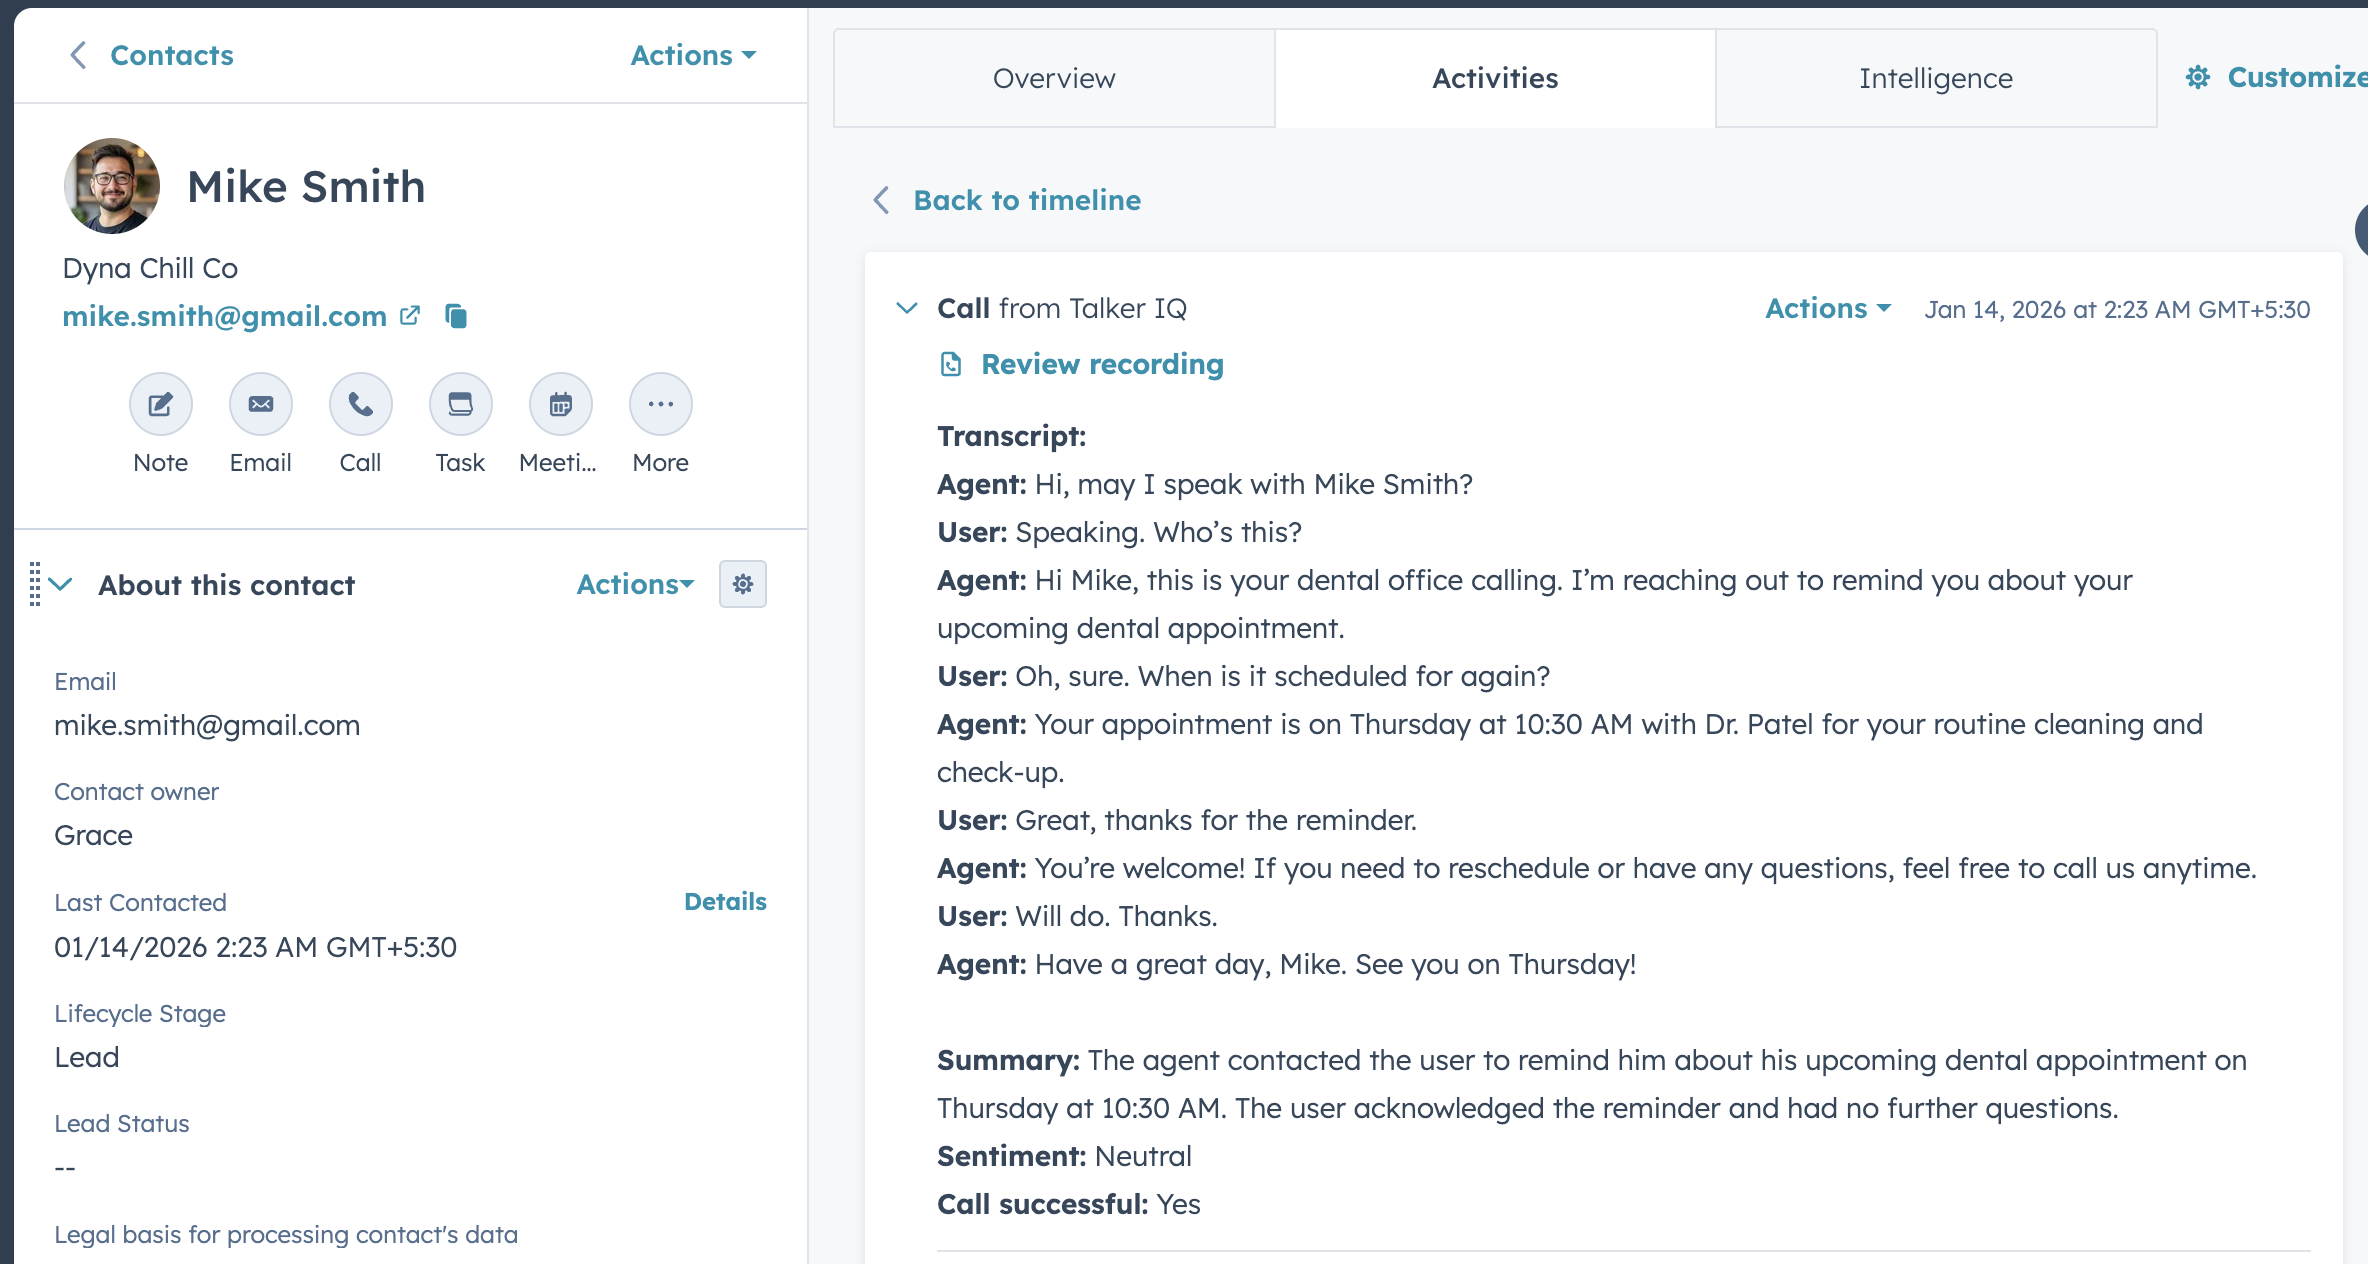Create a Note for Mike Smith
Screen dimensions: 2368x1264
[x=160, y=404]
